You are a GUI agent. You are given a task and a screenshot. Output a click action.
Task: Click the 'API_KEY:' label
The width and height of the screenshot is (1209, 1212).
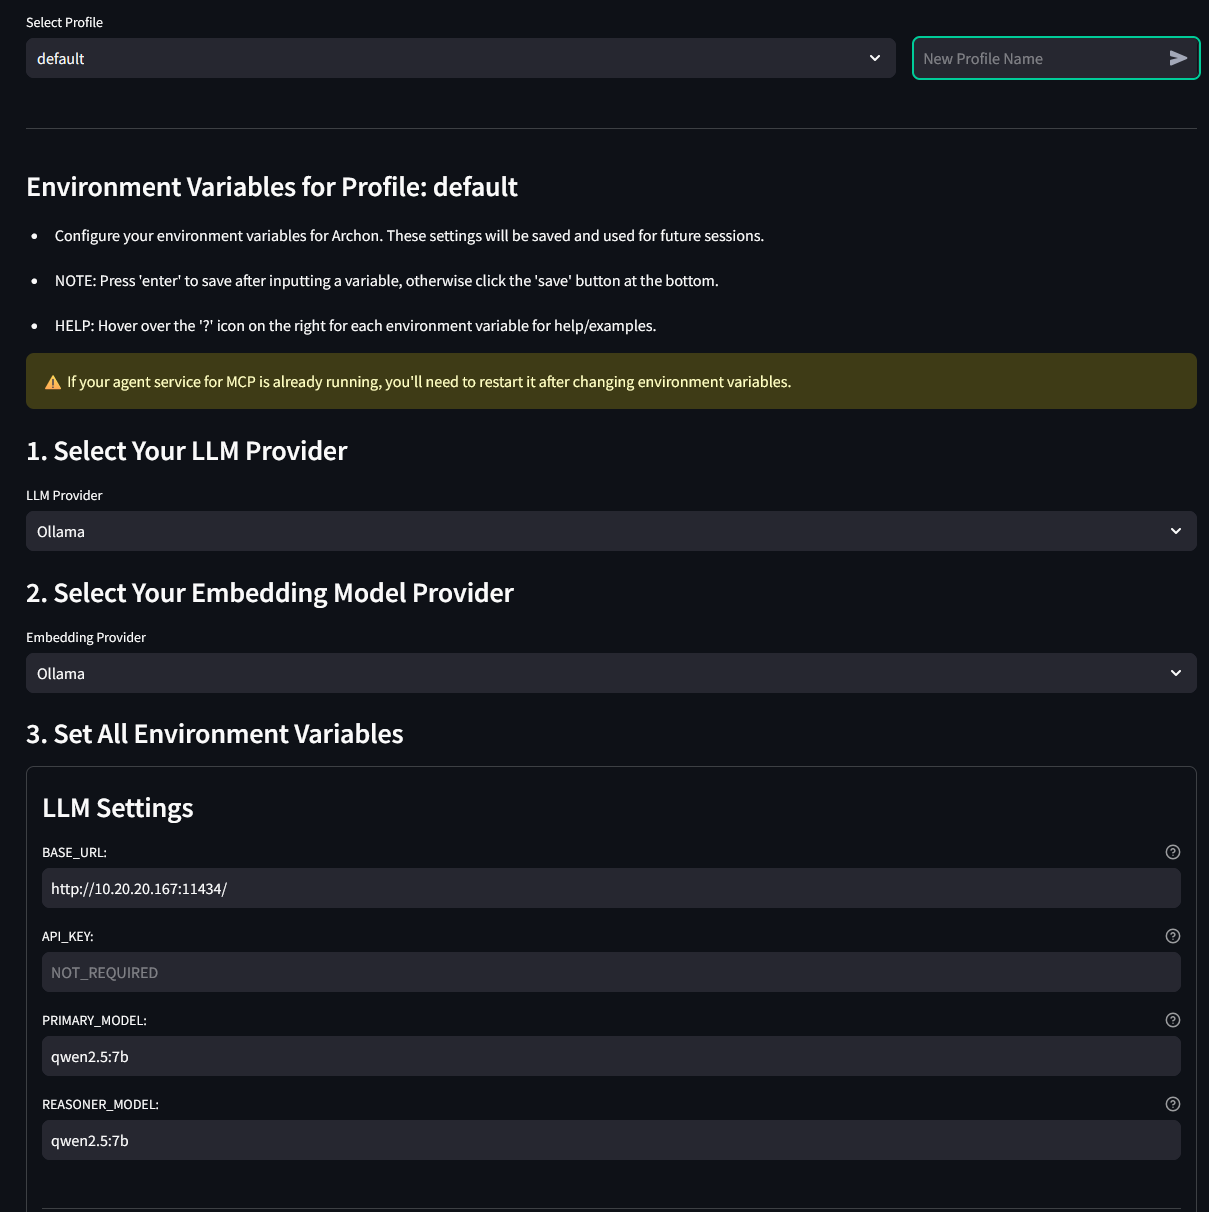tap(68, 936)
